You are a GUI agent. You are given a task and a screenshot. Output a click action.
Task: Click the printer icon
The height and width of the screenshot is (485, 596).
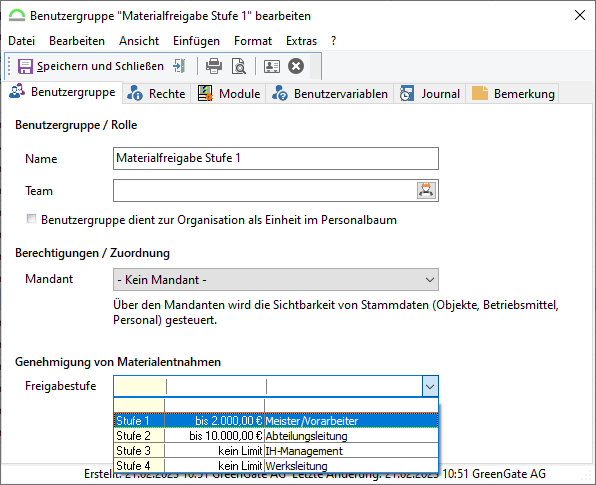point(214,66)
